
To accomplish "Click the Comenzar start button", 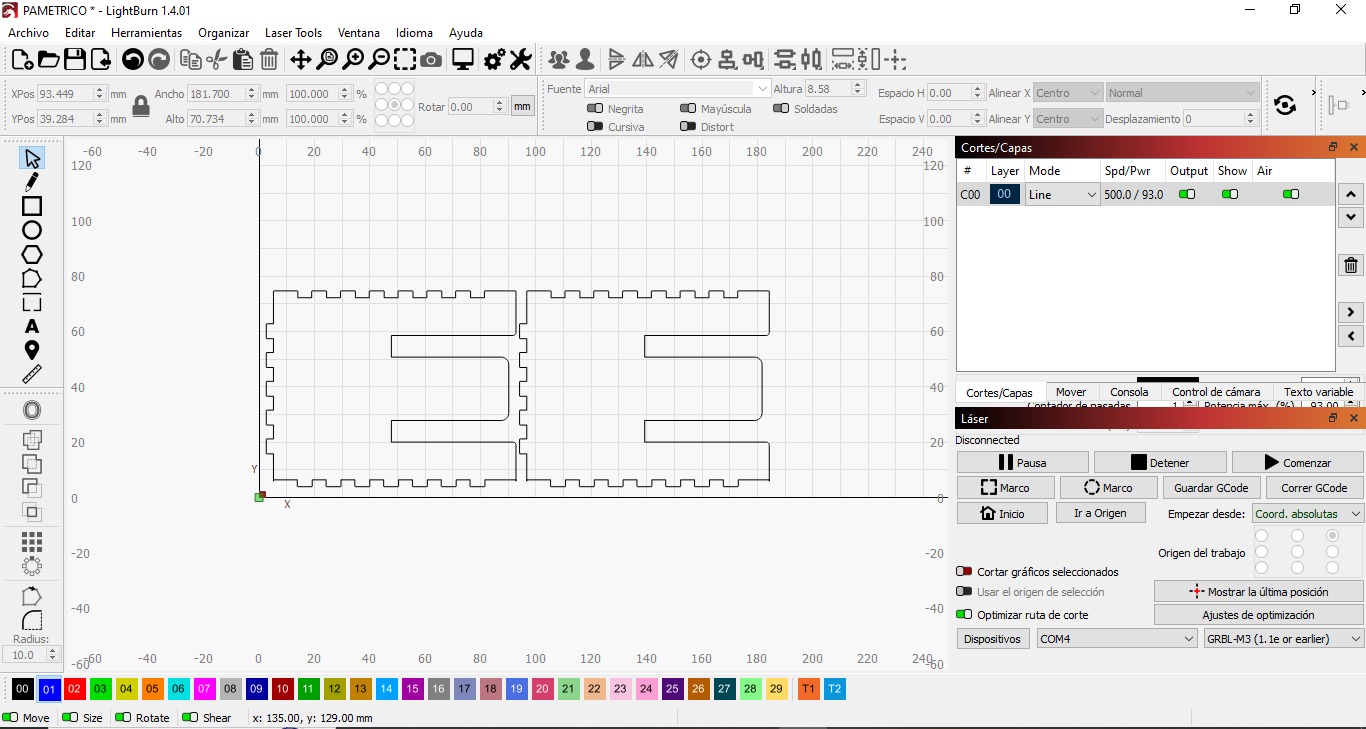I will click(x=1297, y=462).
